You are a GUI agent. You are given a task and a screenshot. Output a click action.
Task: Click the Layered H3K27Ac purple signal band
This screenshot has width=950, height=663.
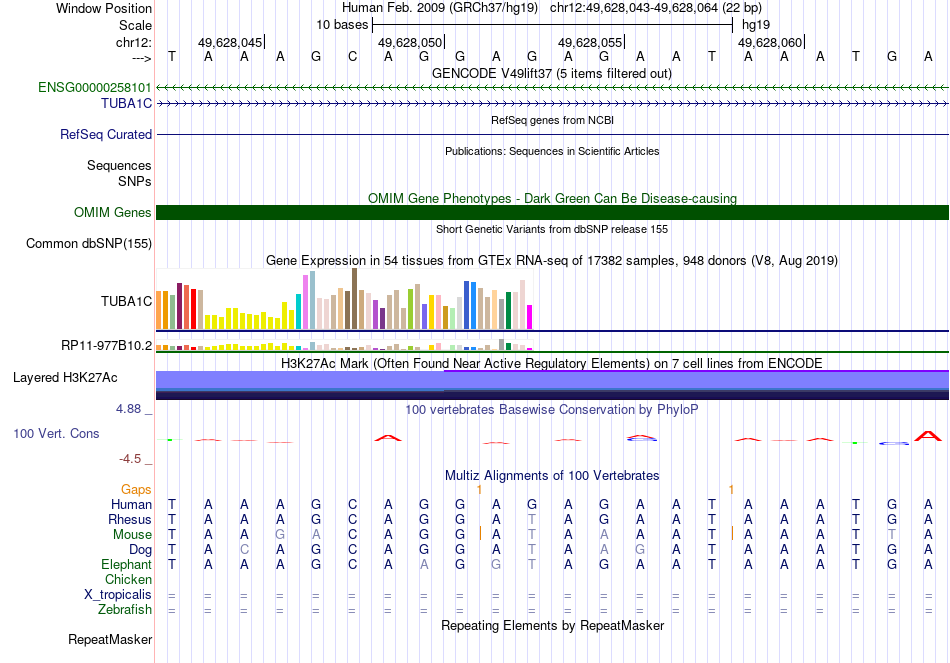point(552,385)
